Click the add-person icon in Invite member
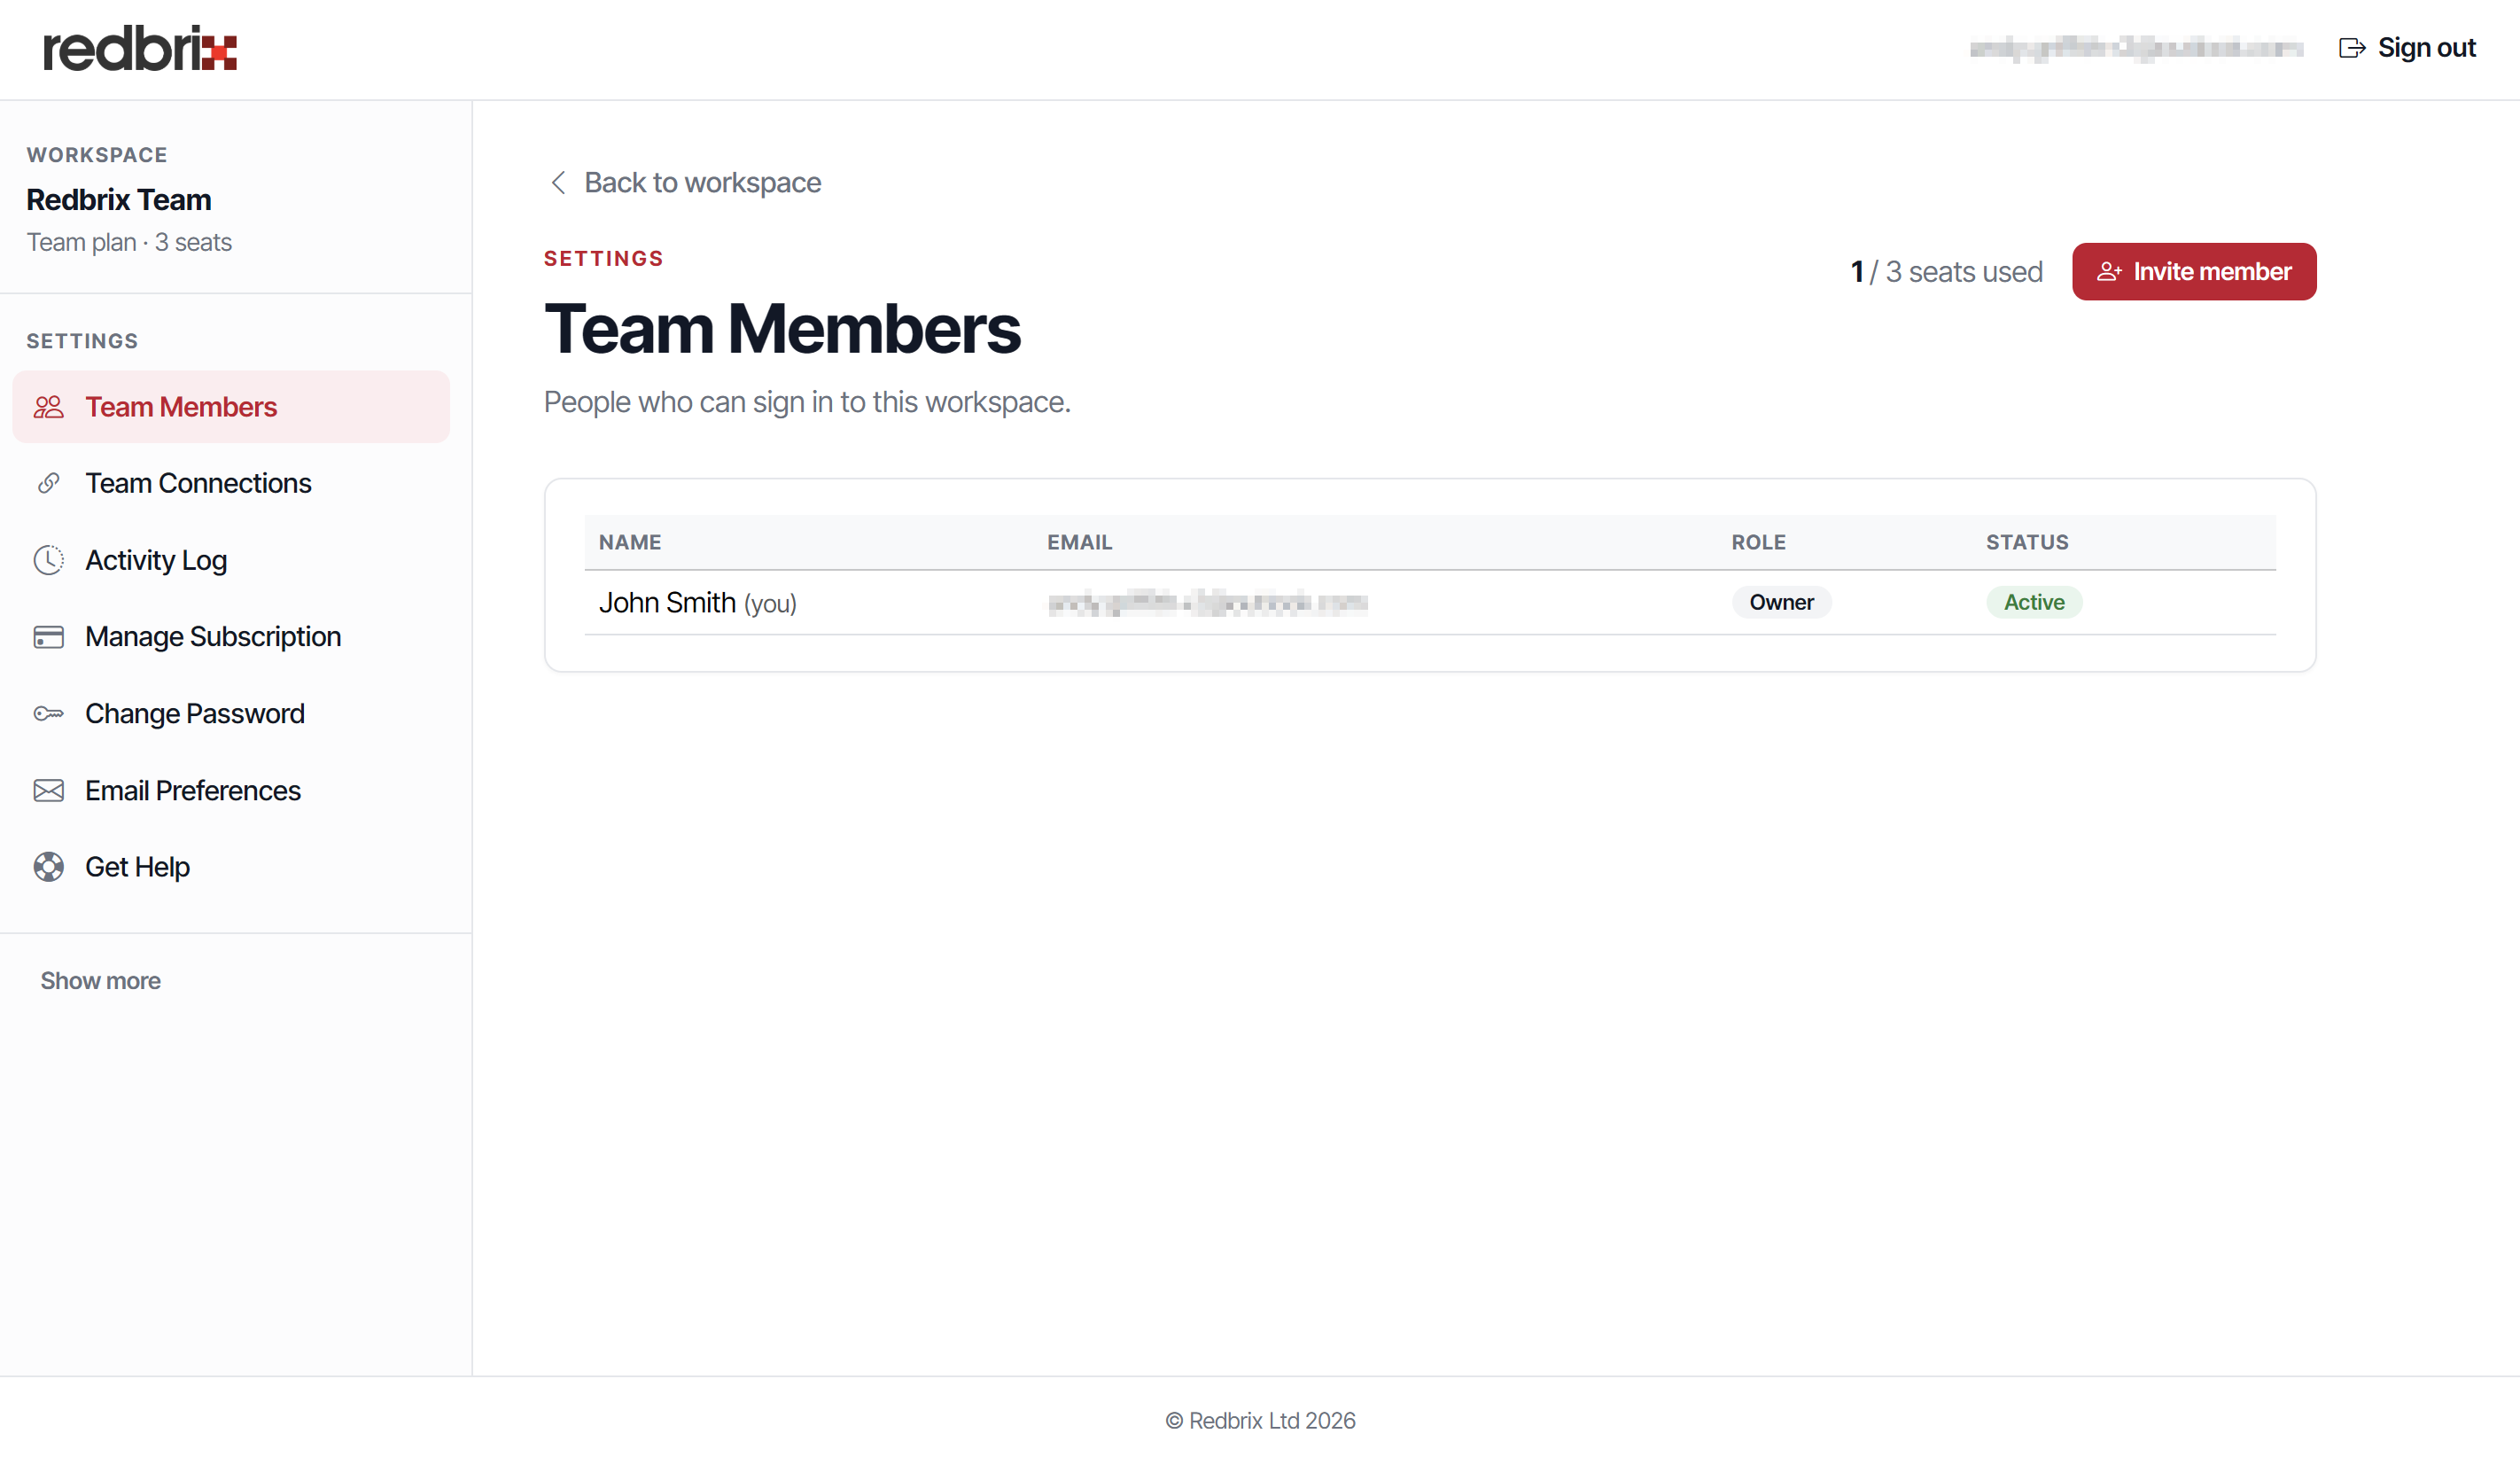 click(x=2109, y=271)
